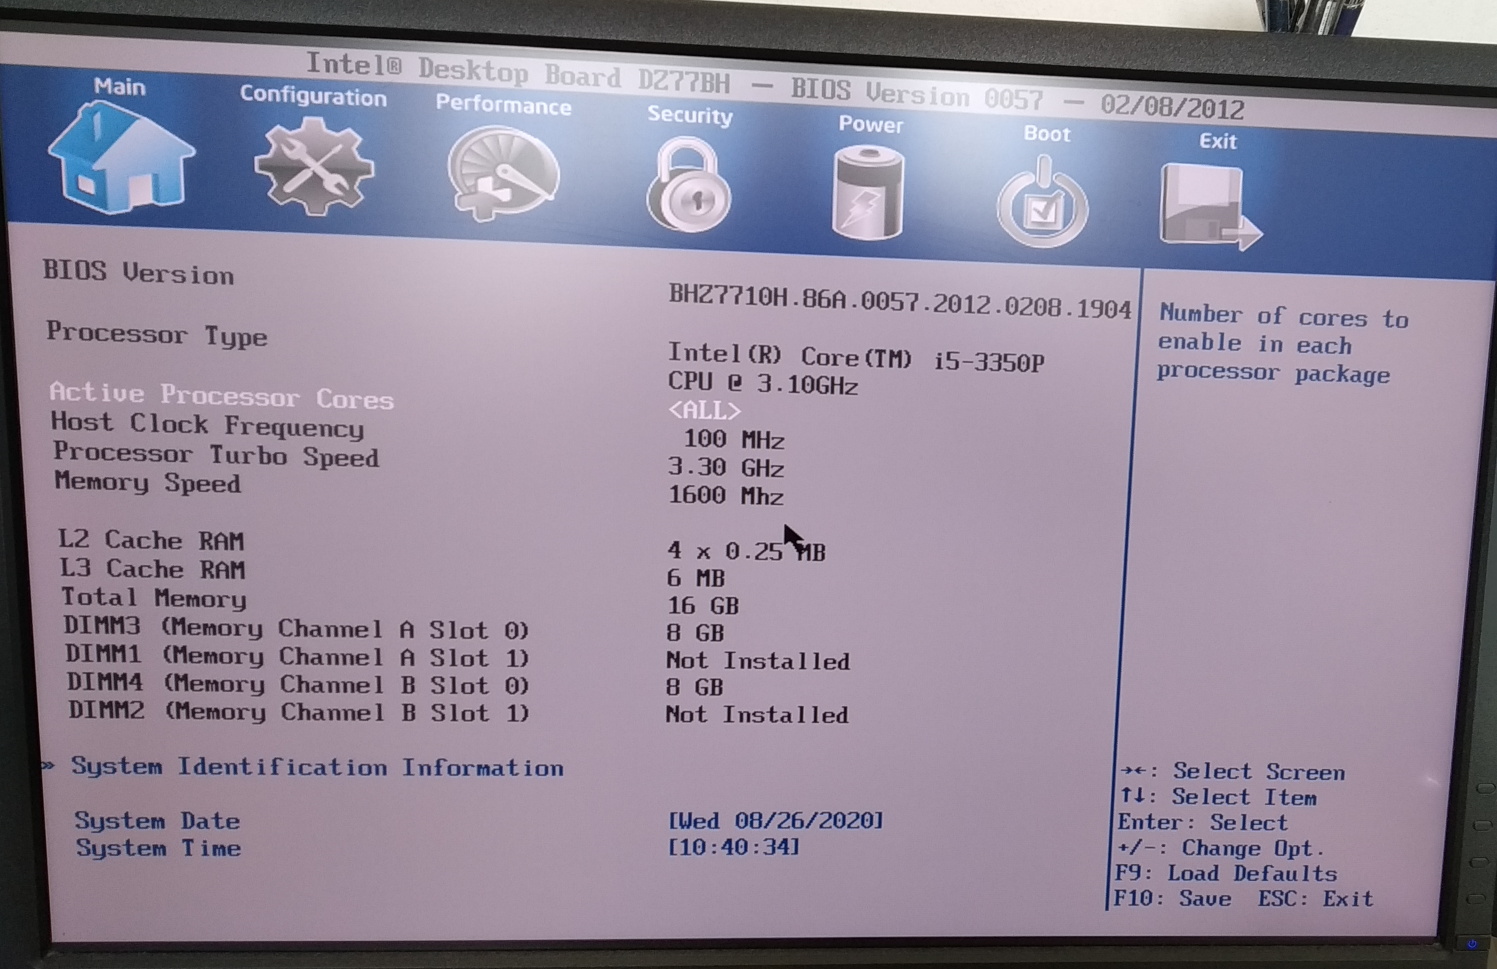Open the Configuration wrench icon

coord(313,168)
